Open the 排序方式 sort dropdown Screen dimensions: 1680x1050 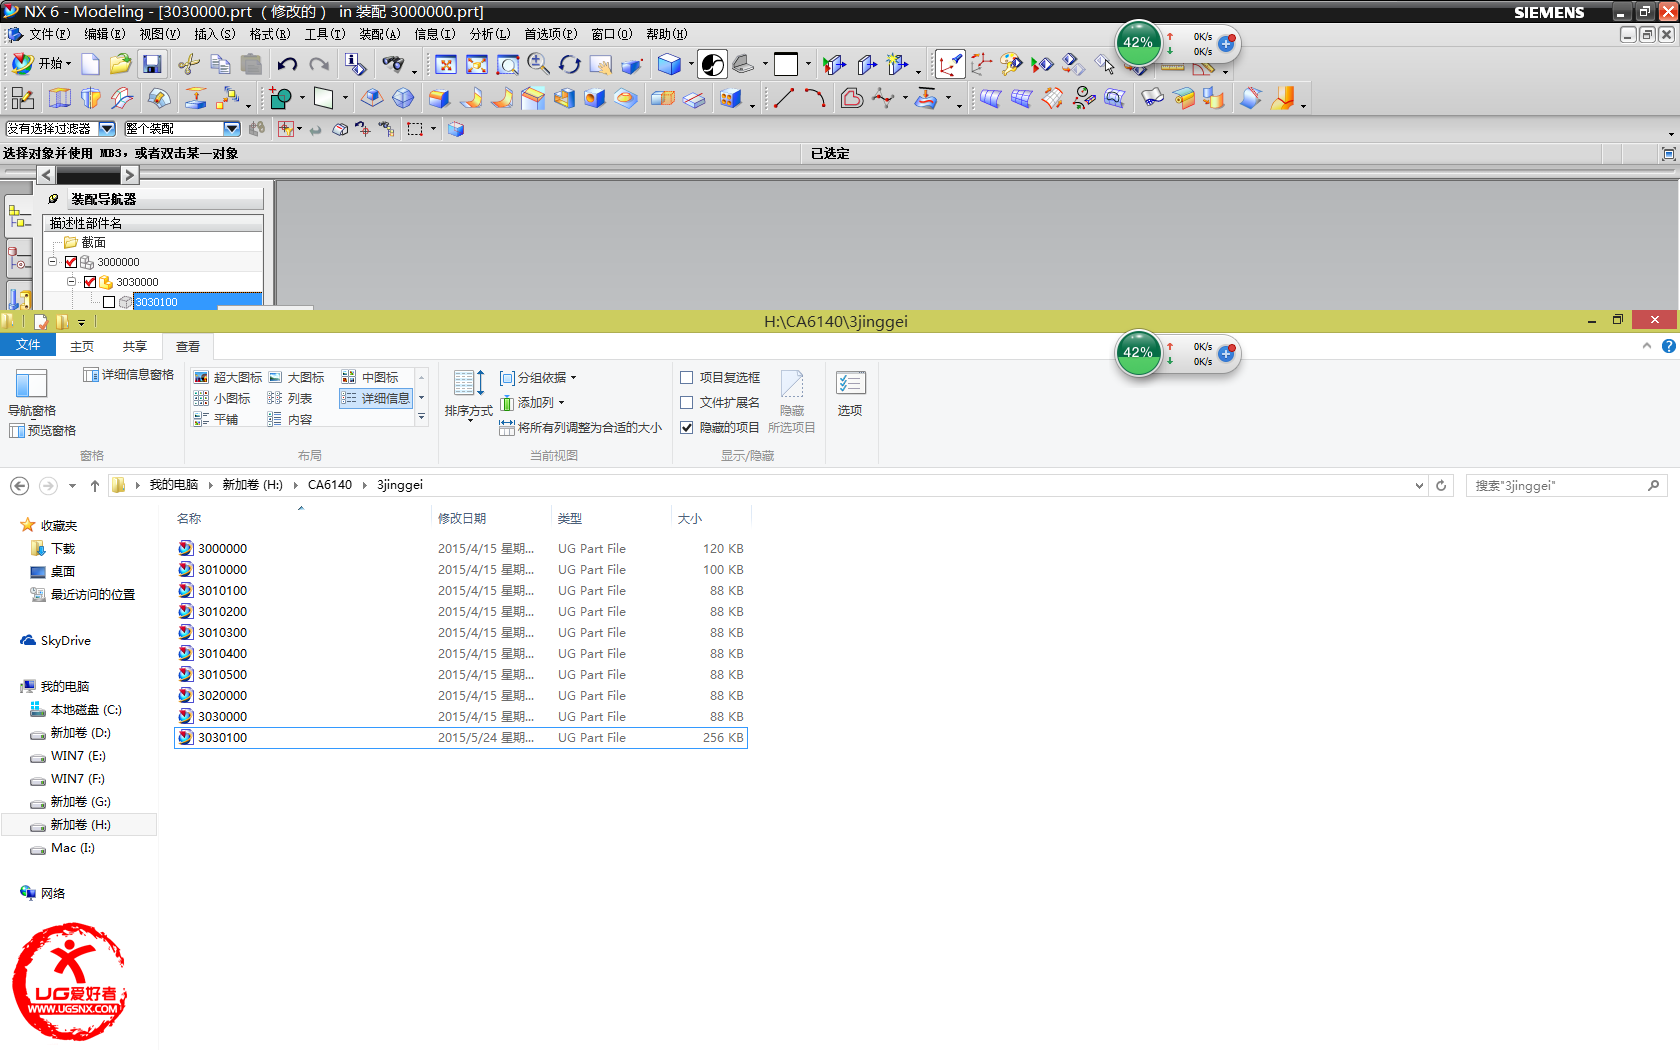(469, 396)
